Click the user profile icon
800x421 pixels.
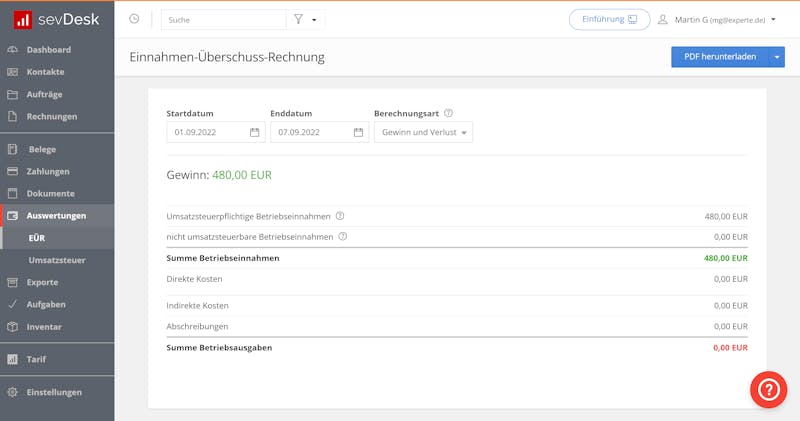pos(663,19)
